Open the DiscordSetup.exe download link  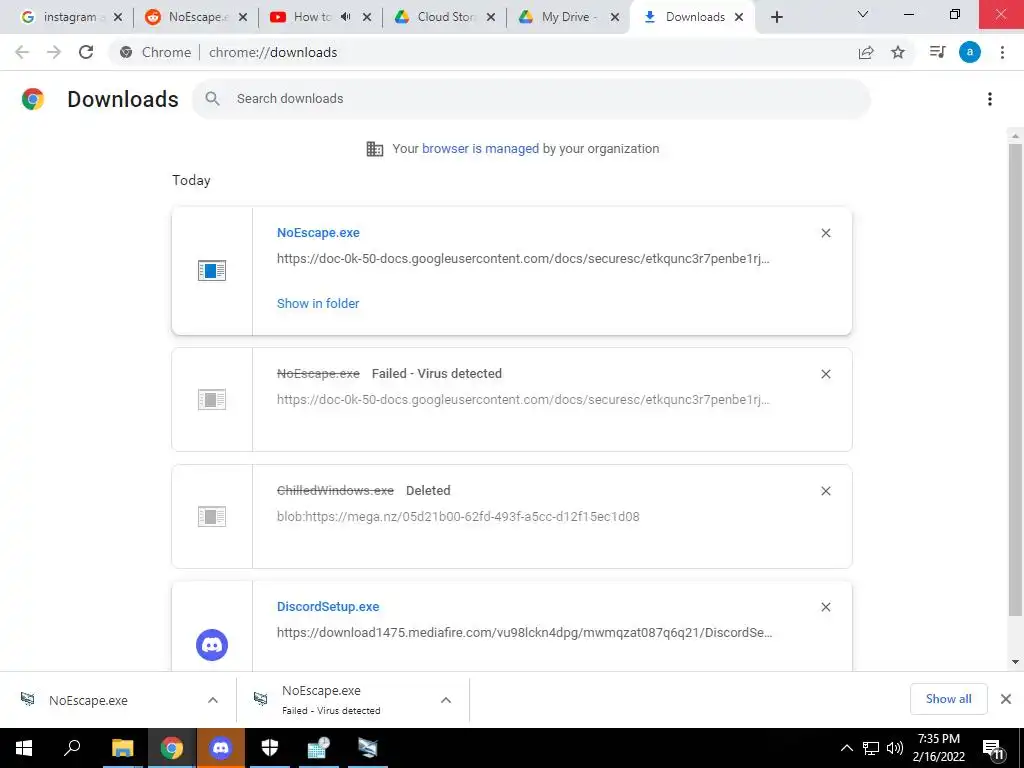[x=328, y=607]
